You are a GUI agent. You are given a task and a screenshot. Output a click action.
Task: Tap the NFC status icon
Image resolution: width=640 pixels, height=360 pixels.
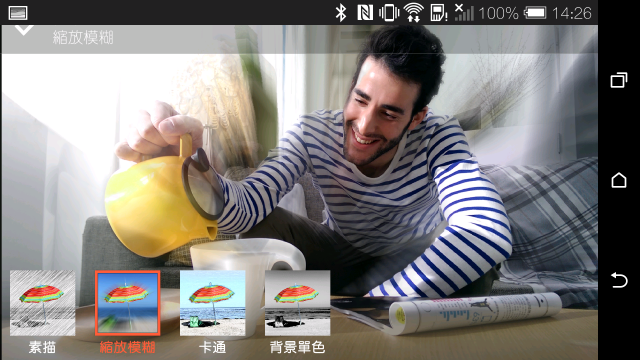pos(364,13)
